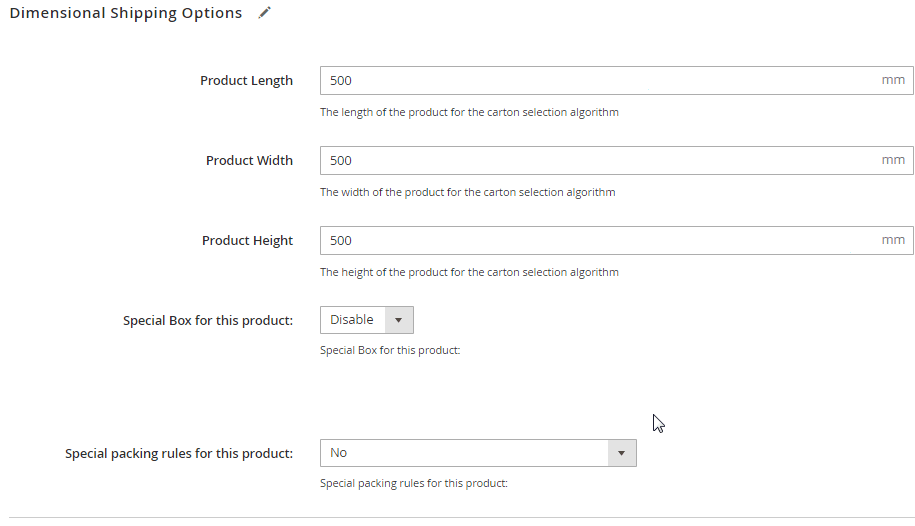The height and width of the screenshot is (526, 915).
Task: Click the 'Product Length' field label
Action: (246, 81)
